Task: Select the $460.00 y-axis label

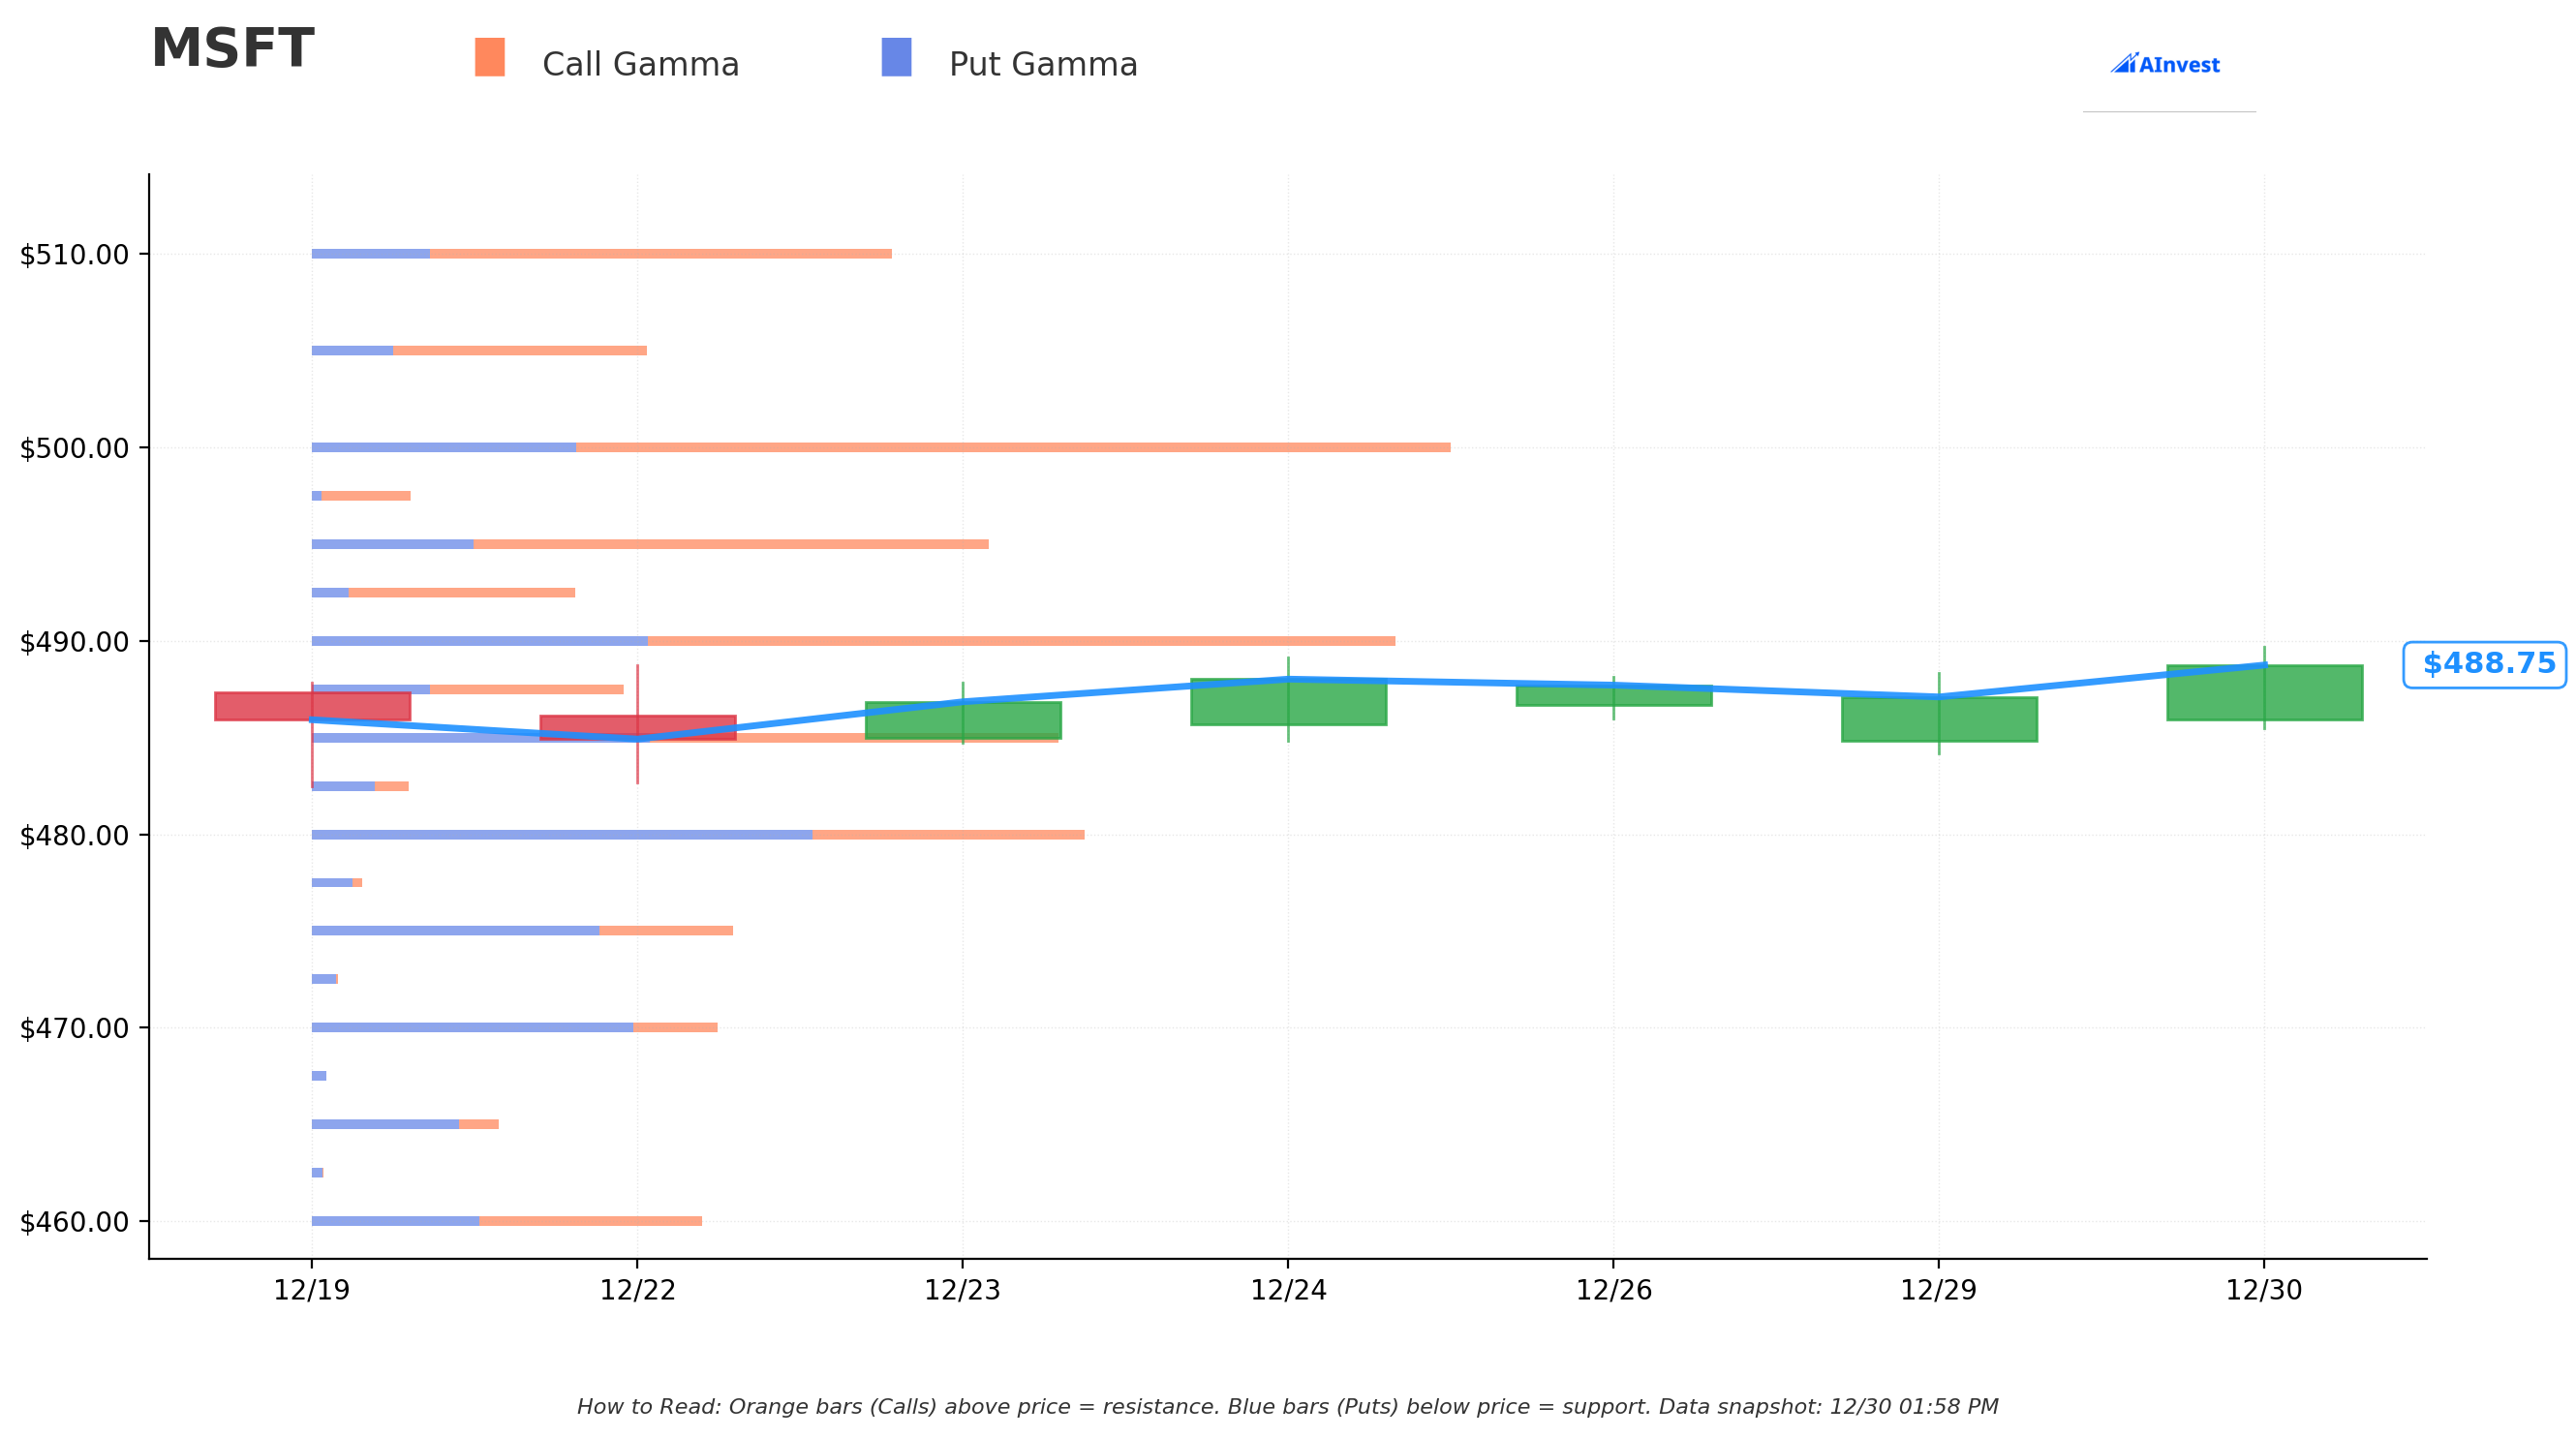Action: pyautogui.click(x=75, y=1222)
